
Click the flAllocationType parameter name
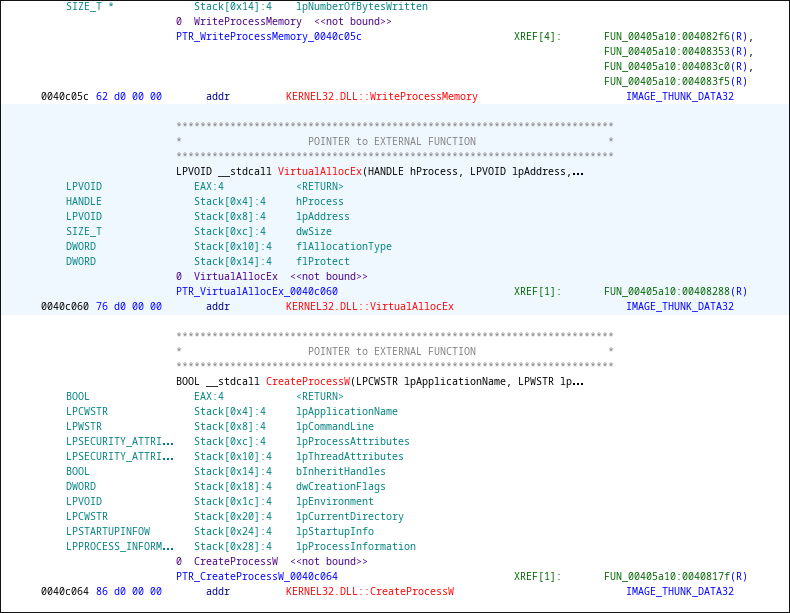point(343,247)
